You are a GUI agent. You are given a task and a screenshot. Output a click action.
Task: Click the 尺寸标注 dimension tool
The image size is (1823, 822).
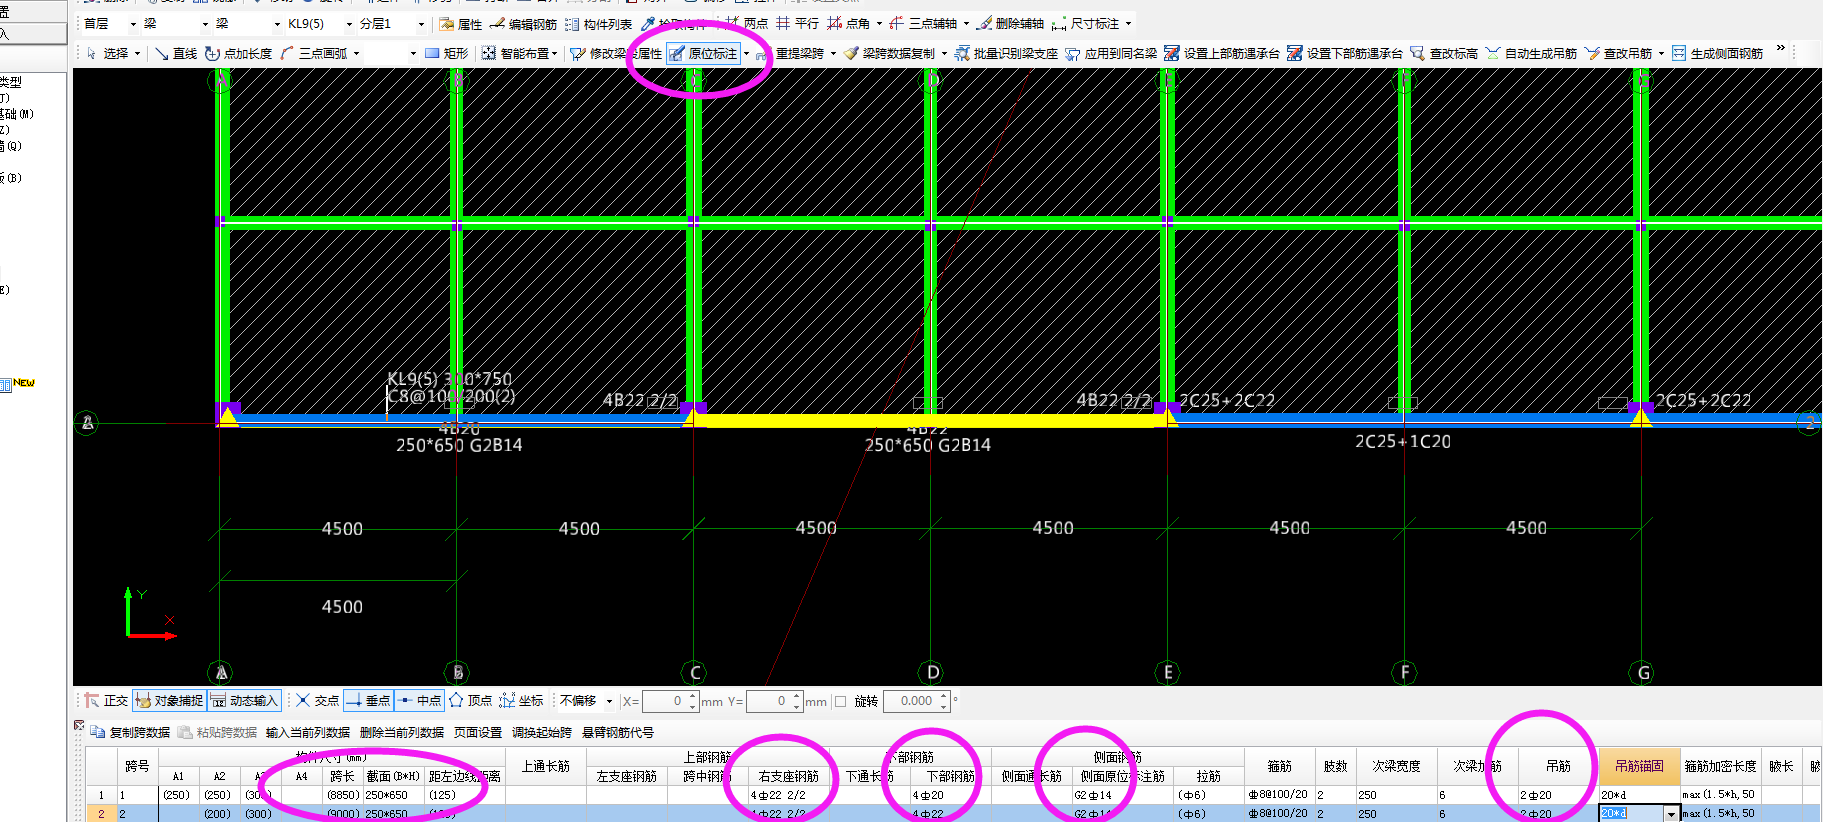click(1085, 23)
